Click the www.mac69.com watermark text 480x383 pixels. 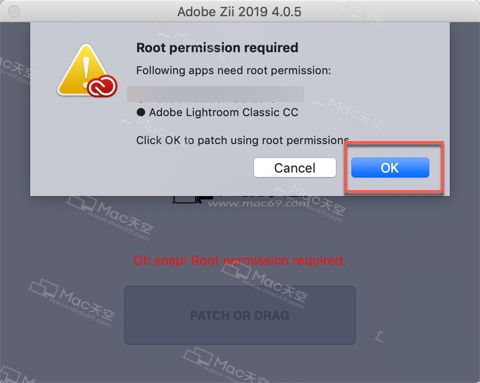pyautogui.click(x=257, y=203)
